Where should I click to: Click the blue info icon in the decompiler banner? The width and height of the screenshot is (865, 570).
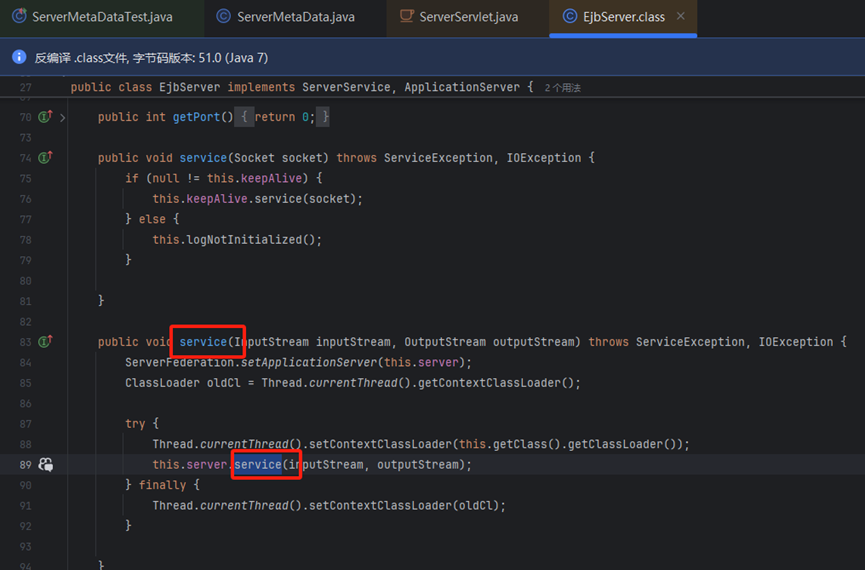coord(18,57)
